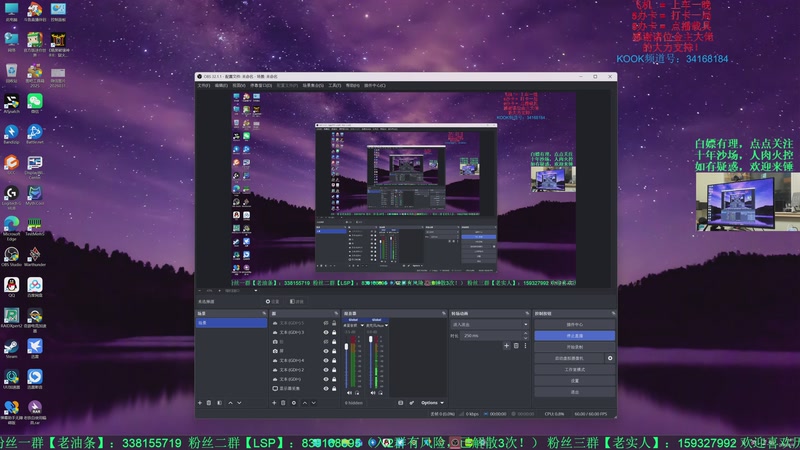Open transition three-dot menu
The image size is (800, 450).
tap(526, 346)
